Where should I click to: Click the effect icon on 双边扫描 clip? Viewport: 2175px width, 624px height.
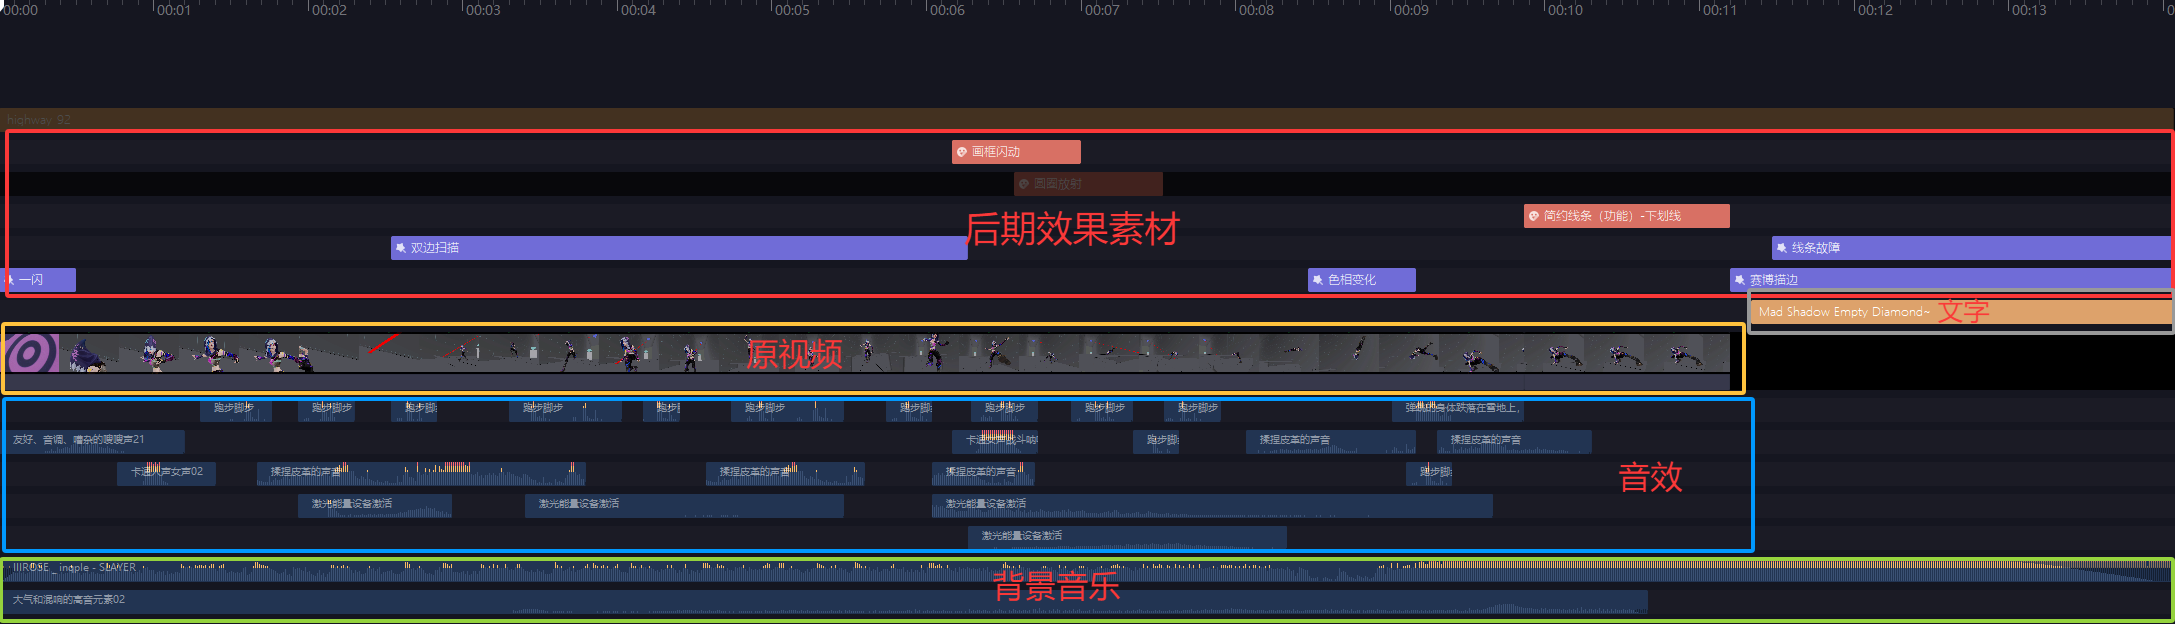[x=401, y=248]
